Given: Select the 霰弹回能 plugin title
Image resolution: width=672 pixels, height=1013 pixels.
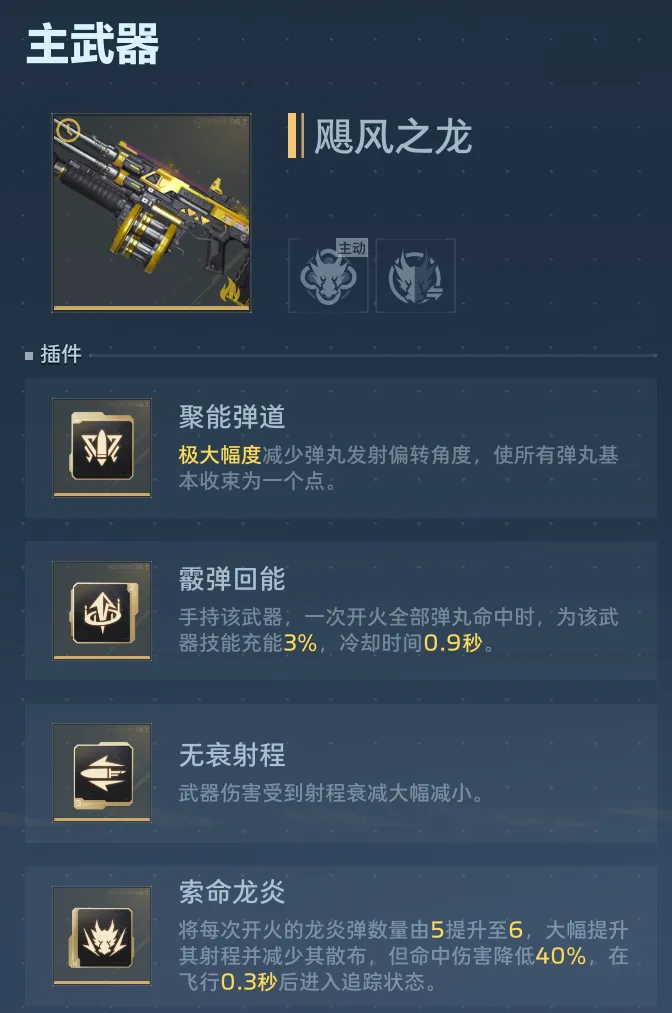Looking at the screenshot, I should (232, 579).
